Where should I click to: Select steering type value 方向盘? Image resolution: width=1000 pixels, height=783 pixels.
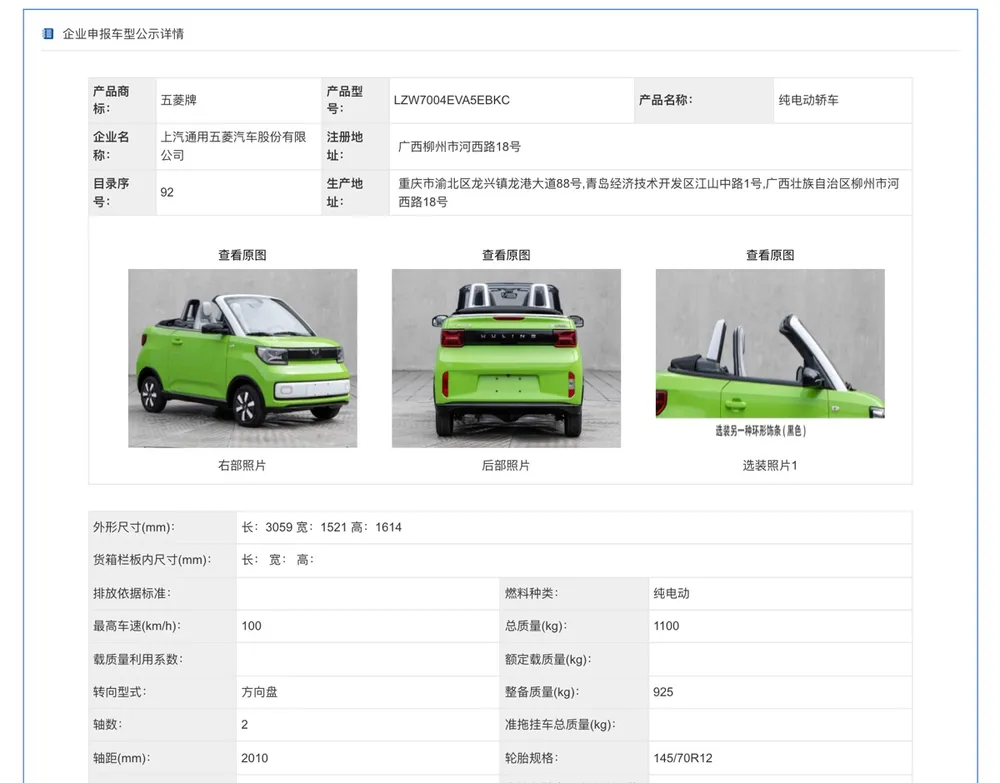tap(259, 692)
